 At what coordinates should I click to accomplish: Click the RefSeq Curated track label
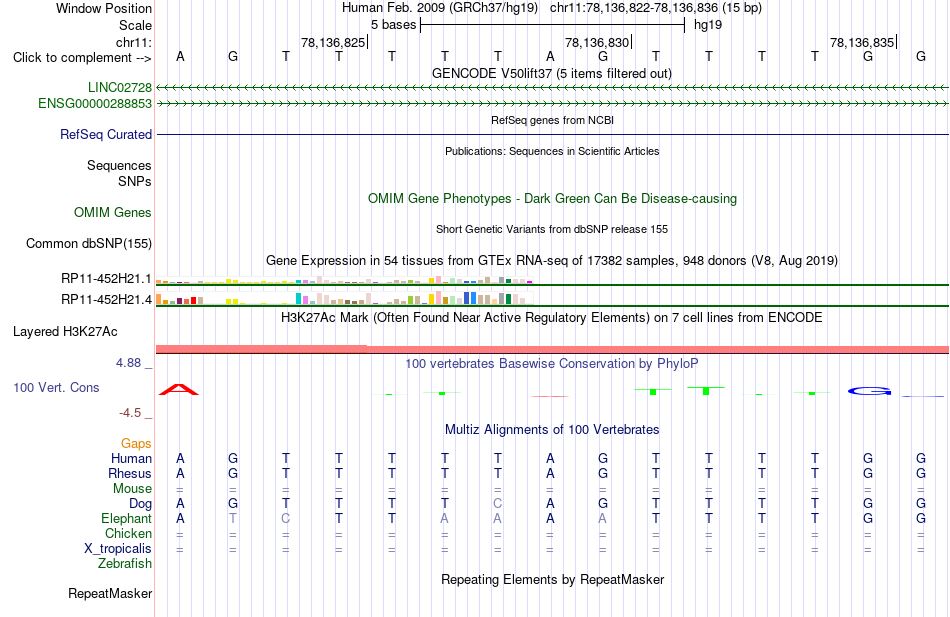click(x=106, y=135)
